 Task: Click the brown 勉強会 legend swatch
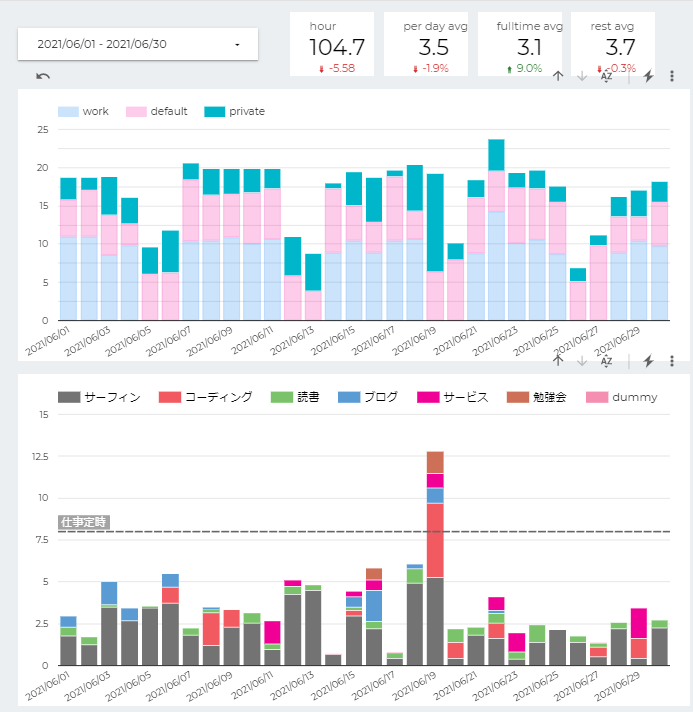click(518, 397)
